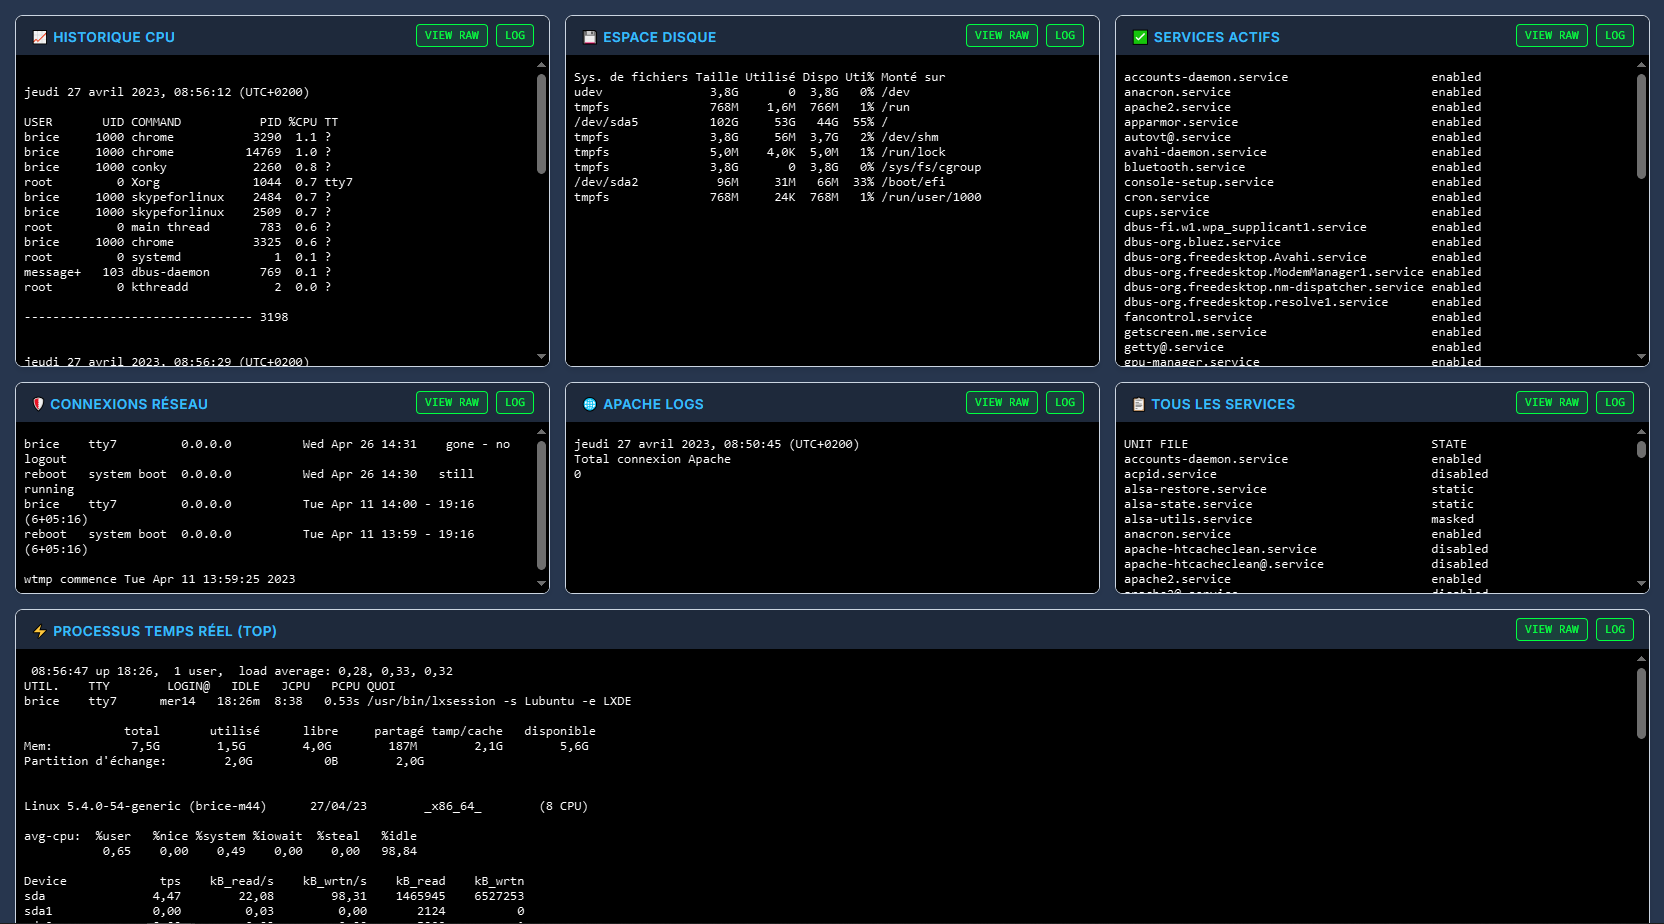Screen dimensions: 1664x924
Task: Click the Connexions Réseau shield icon
Action: pyautogui.click(x=39, y=404)
